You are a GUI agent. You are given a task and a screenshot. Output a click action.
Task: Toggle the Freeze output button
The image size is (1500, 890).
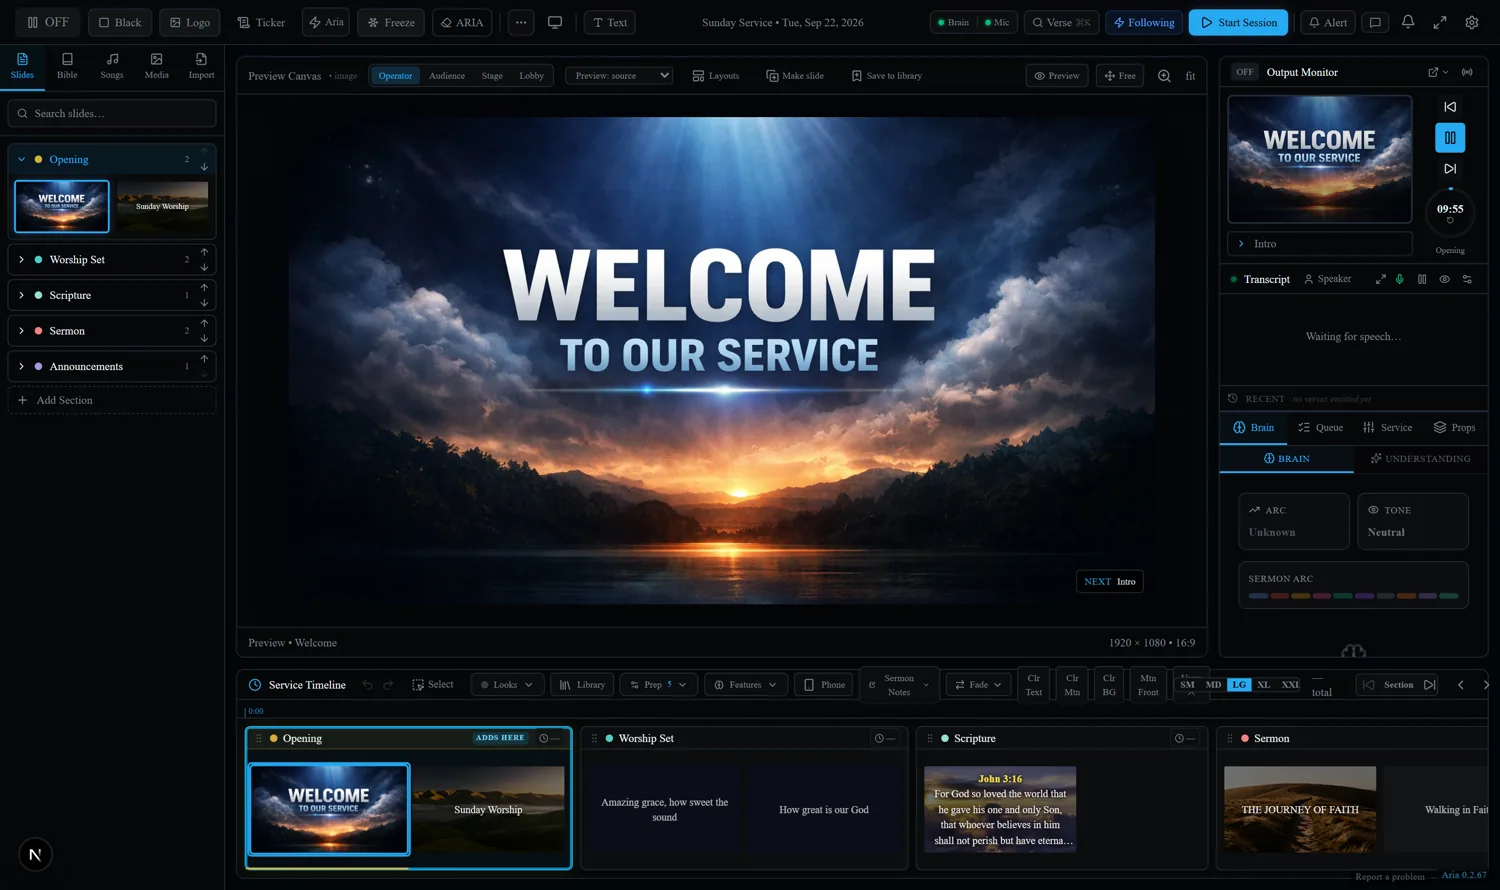(x=391, y=22)
